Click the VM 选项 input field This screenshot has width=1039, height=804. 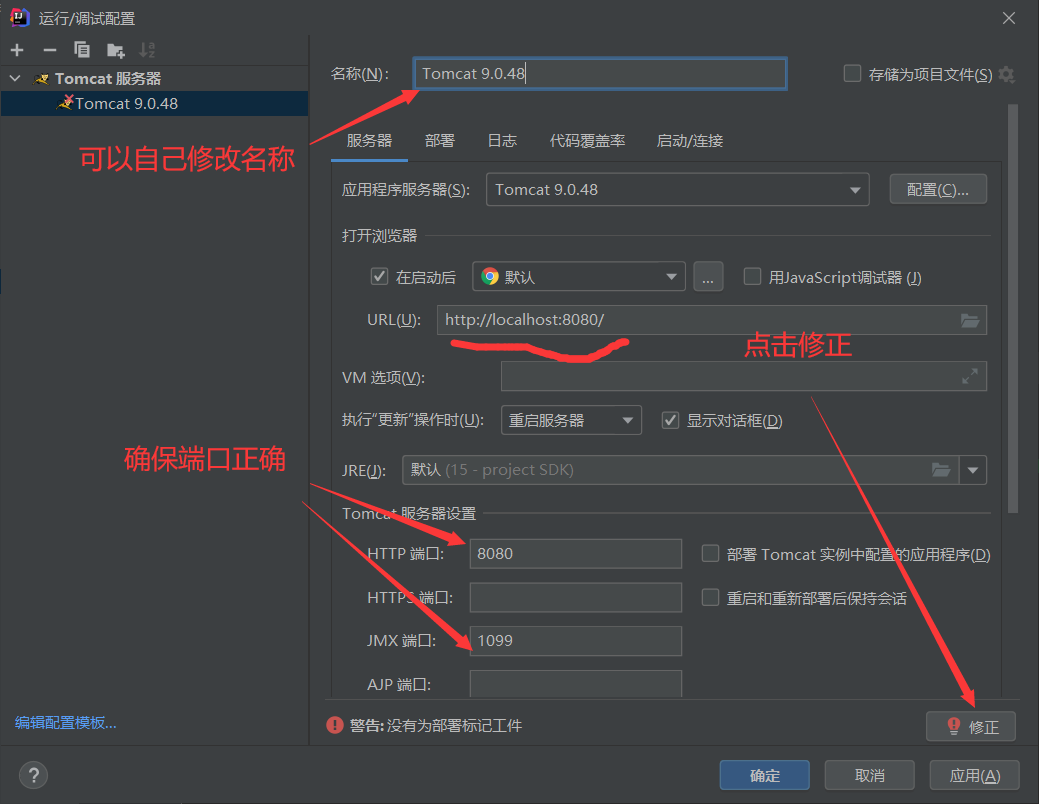click(x=743, y=376)
